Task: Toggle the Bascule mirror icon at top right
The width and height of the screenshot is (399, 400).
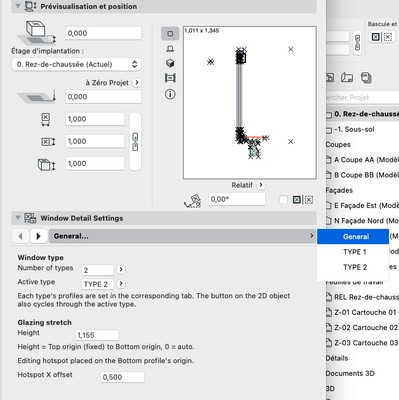Action: click(376, 37)
